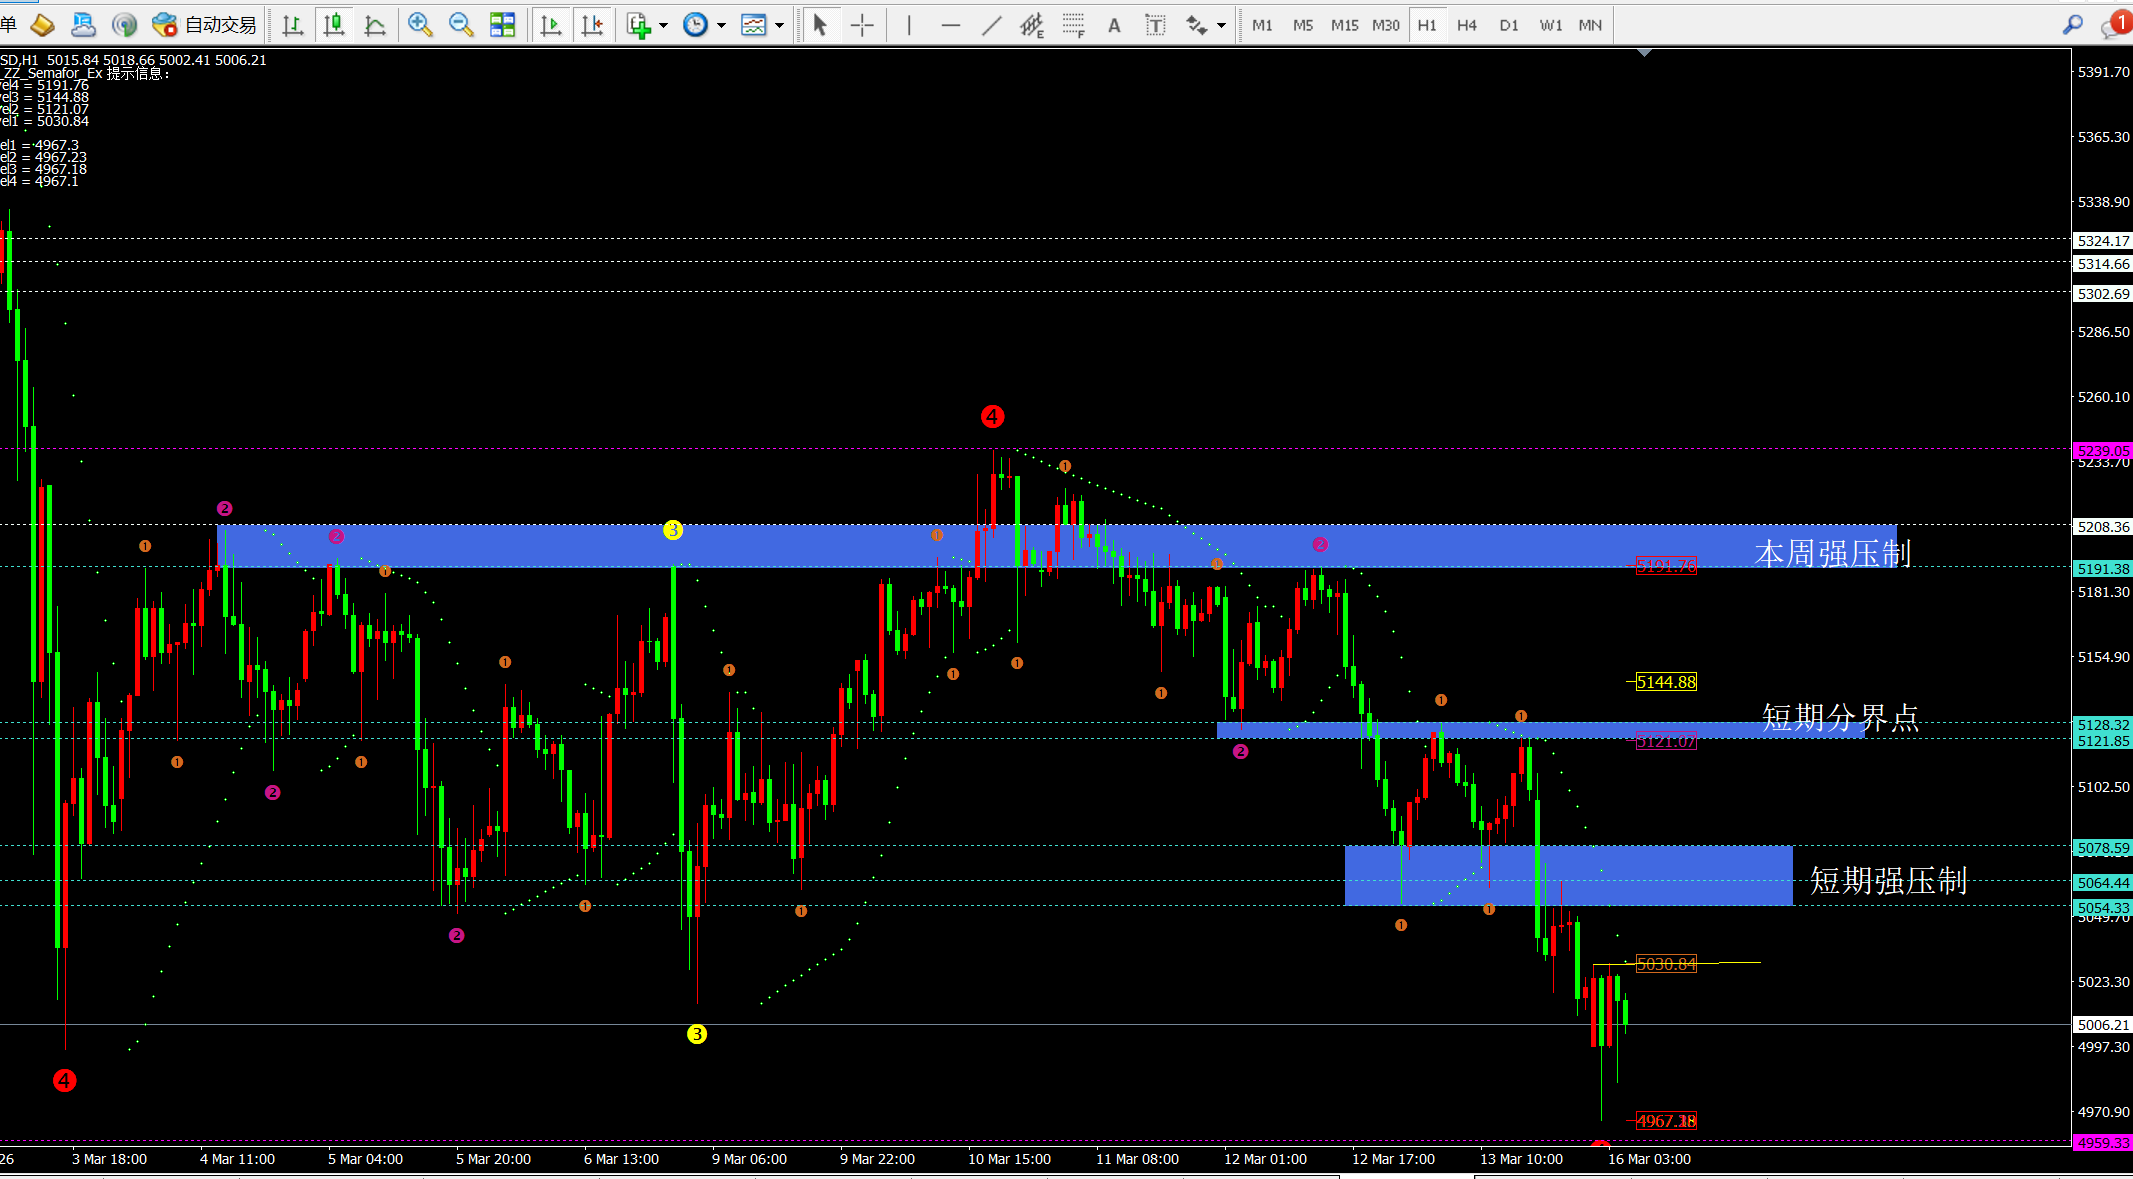Click the Tile Windows grid icon

[502, 25]
